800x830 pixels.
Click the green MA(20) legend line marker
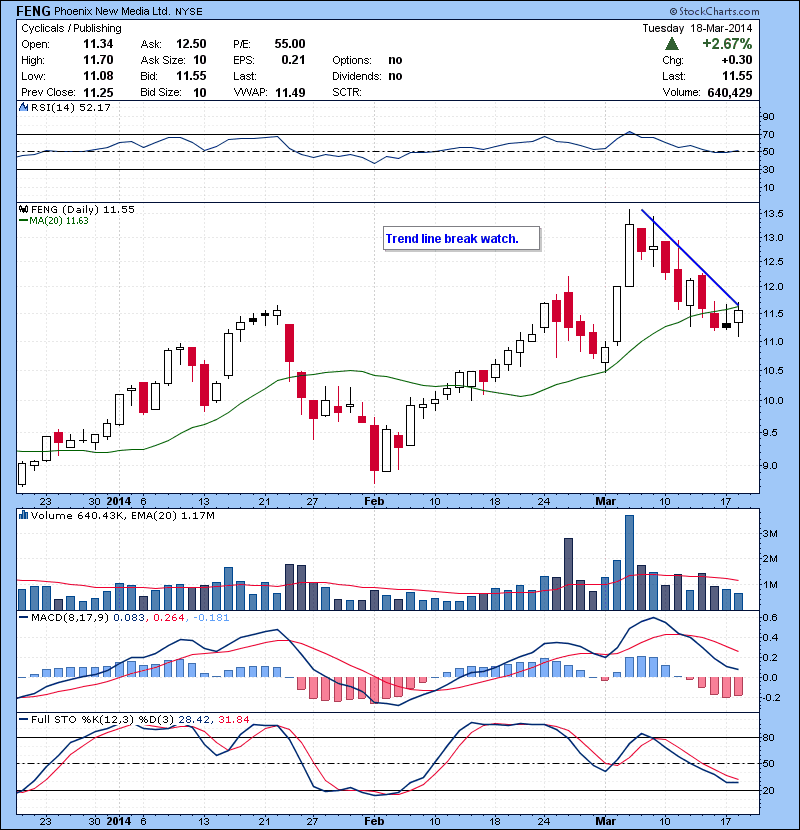pos(23,221)
